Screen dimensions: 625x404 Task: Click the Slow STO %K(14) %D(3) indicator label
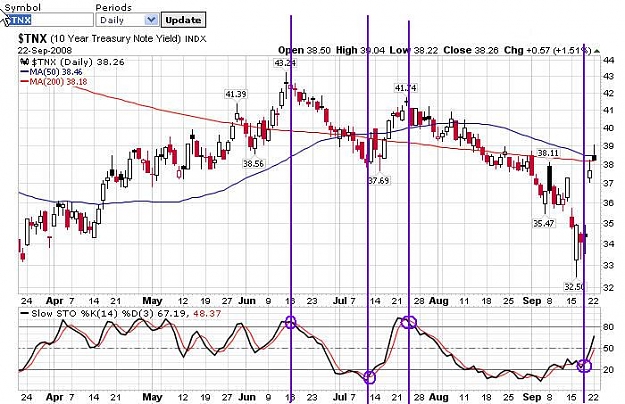93,314
